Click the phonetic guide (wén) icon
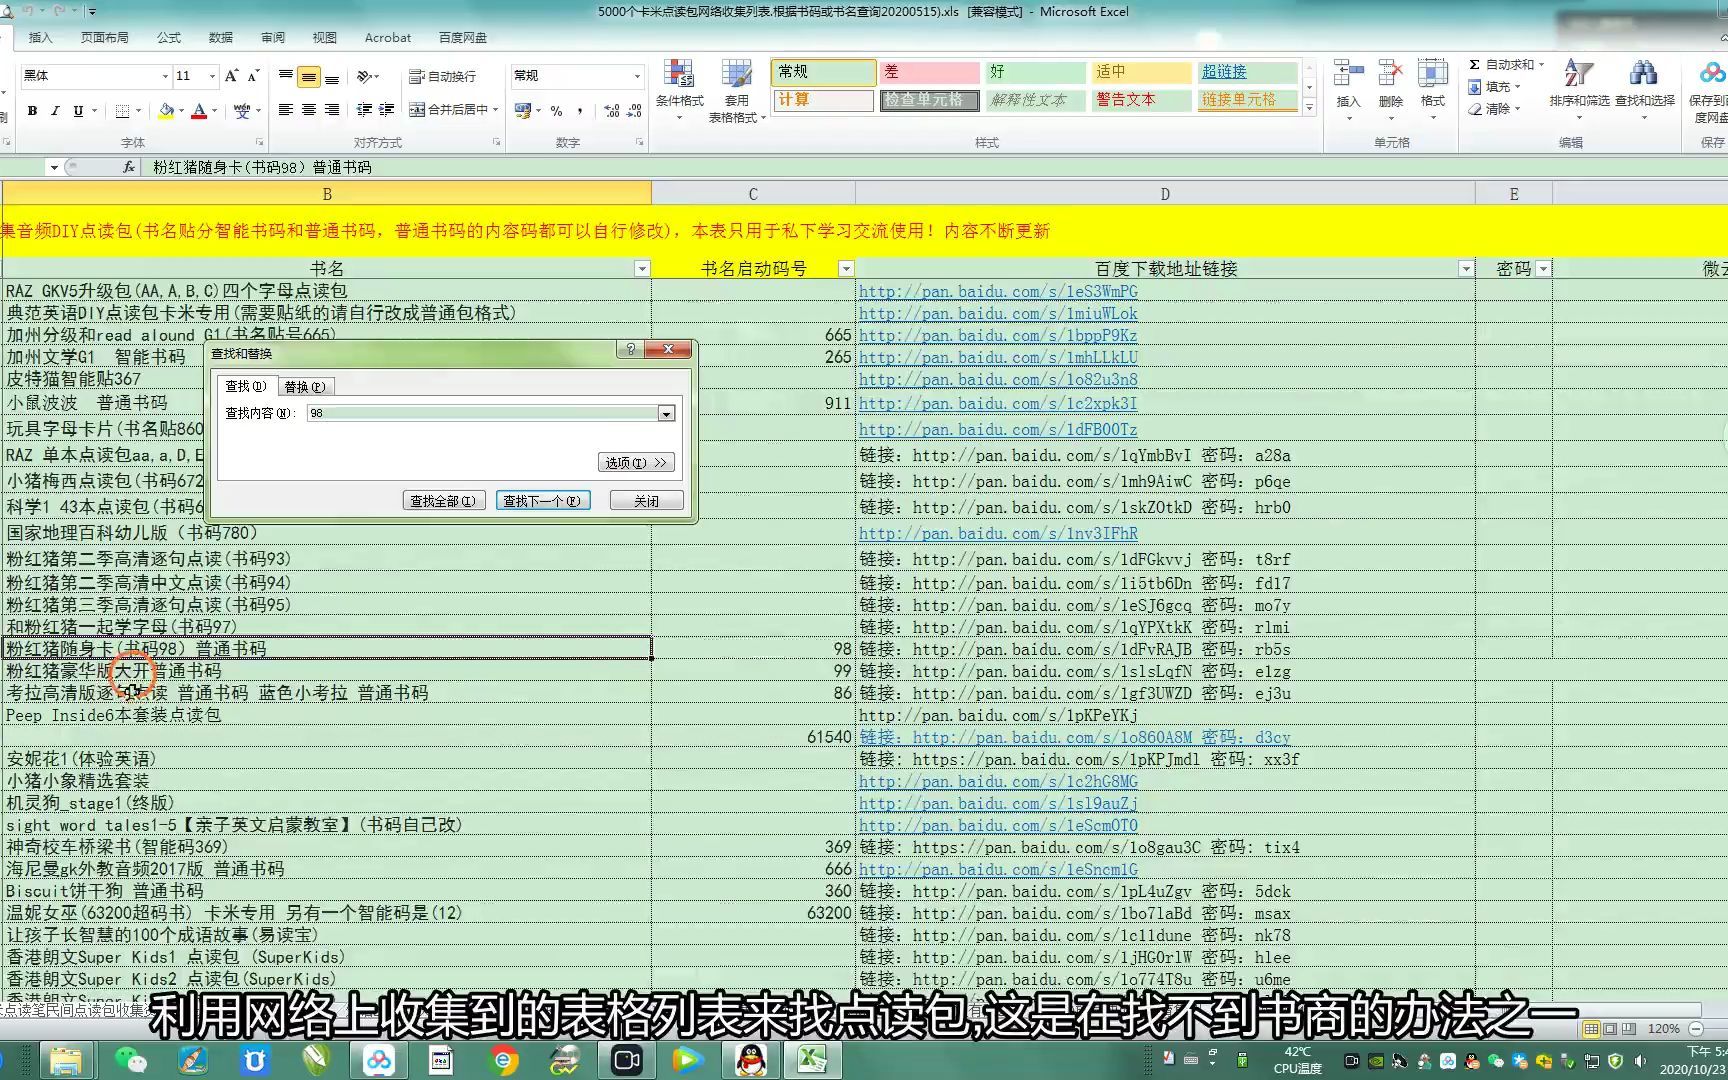The width and height of the screenshot is (1728, 1080). click(242, 111)
